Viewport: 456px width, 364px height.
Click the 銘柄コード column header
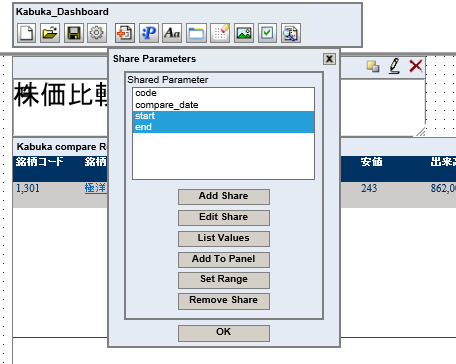point(40,162)
